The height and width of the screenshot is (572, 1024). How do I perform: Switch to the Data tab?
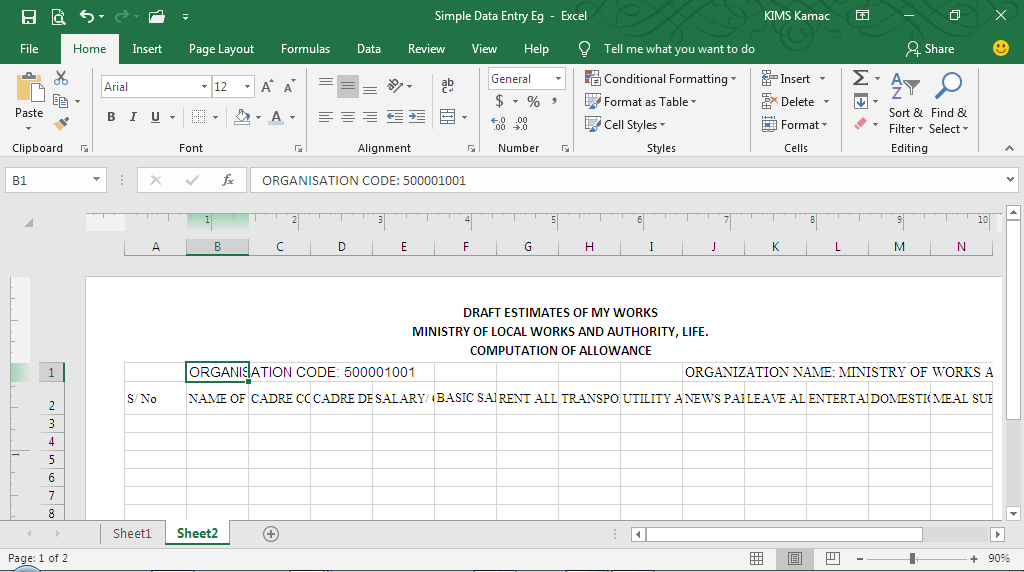368,49
